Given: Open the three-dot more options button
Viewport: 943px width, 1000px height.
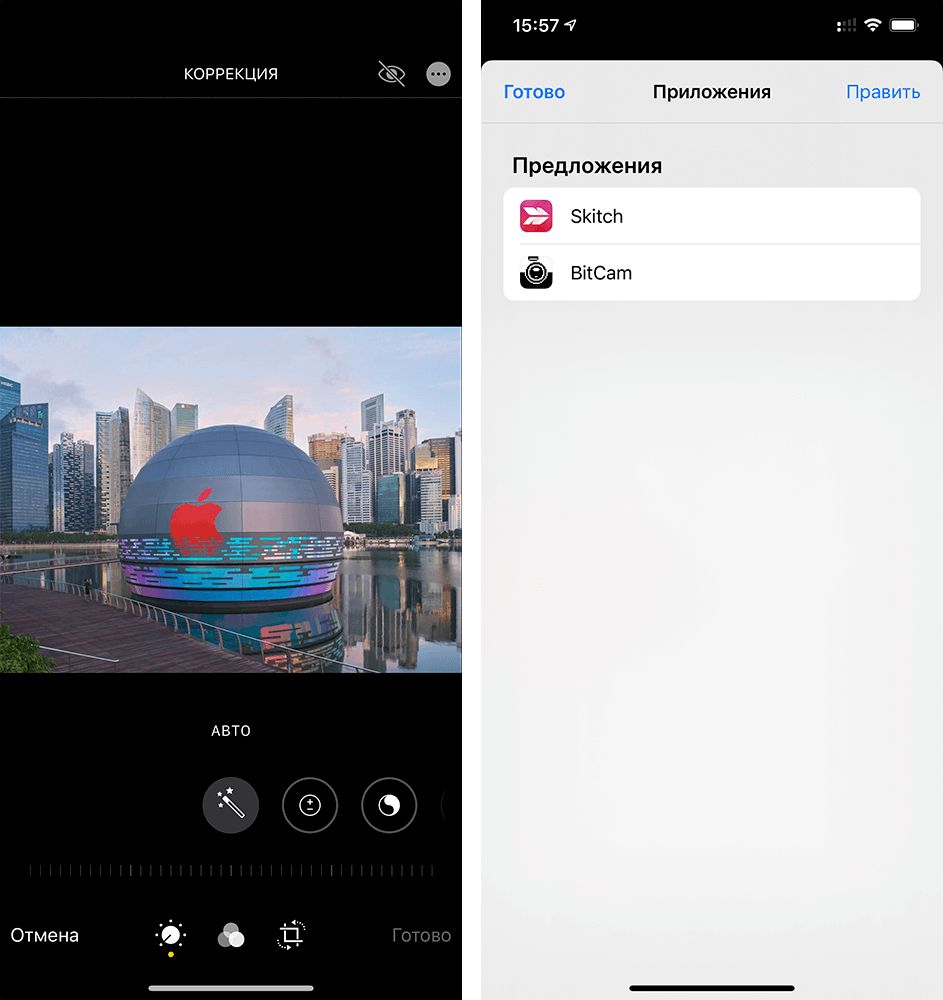Looking at the screenshot, I should pyautogui.click(x=438, y=74).
